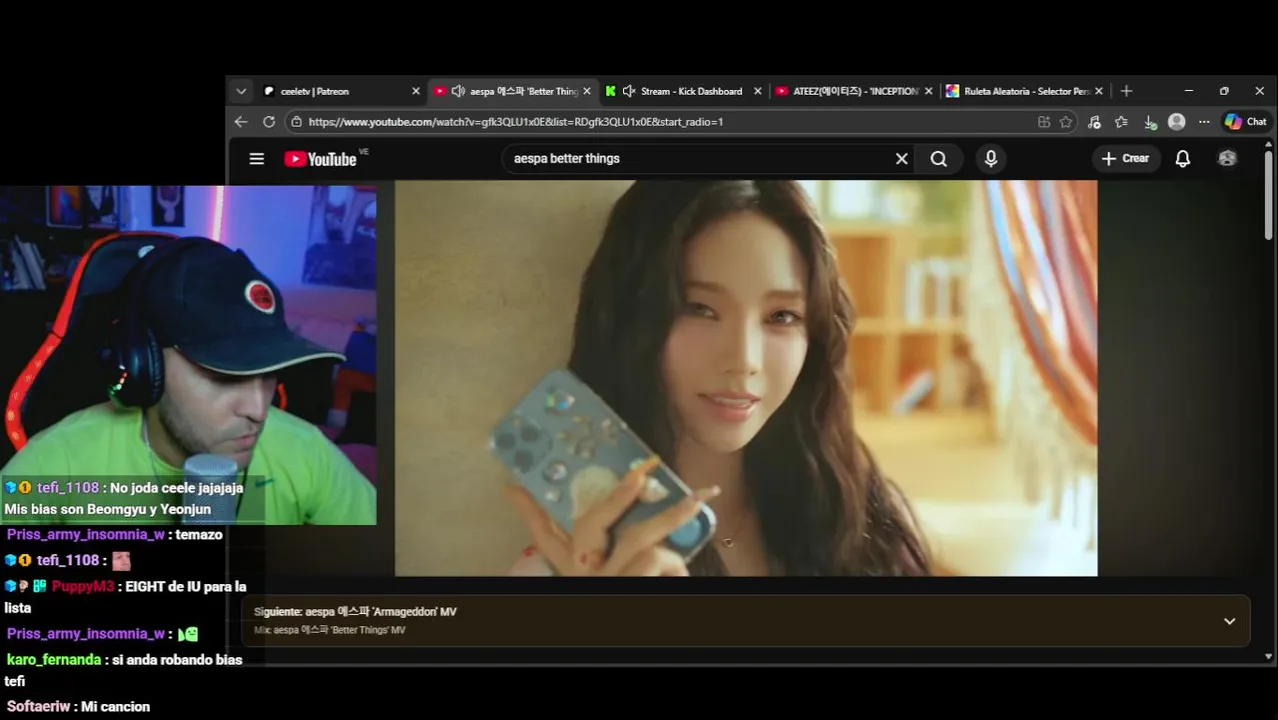Open browser downloads icon
This screenshot has width=1278, height=720.
click(1150, 122)
